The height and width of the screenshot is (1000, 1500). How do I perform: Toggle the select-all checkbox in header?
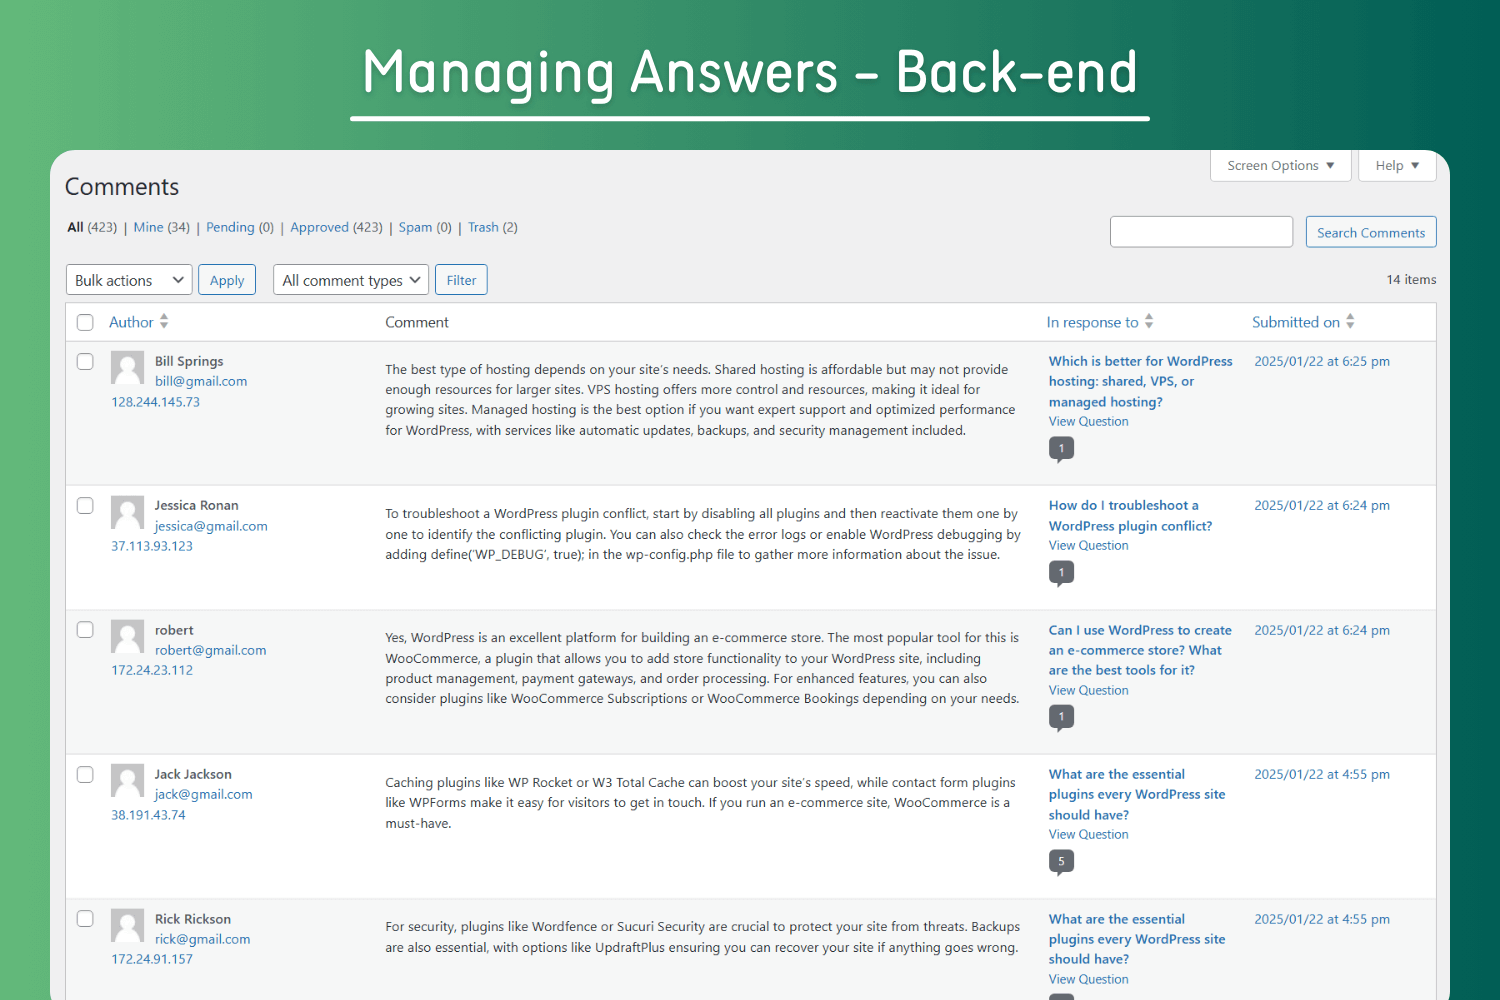pos(85,322)
